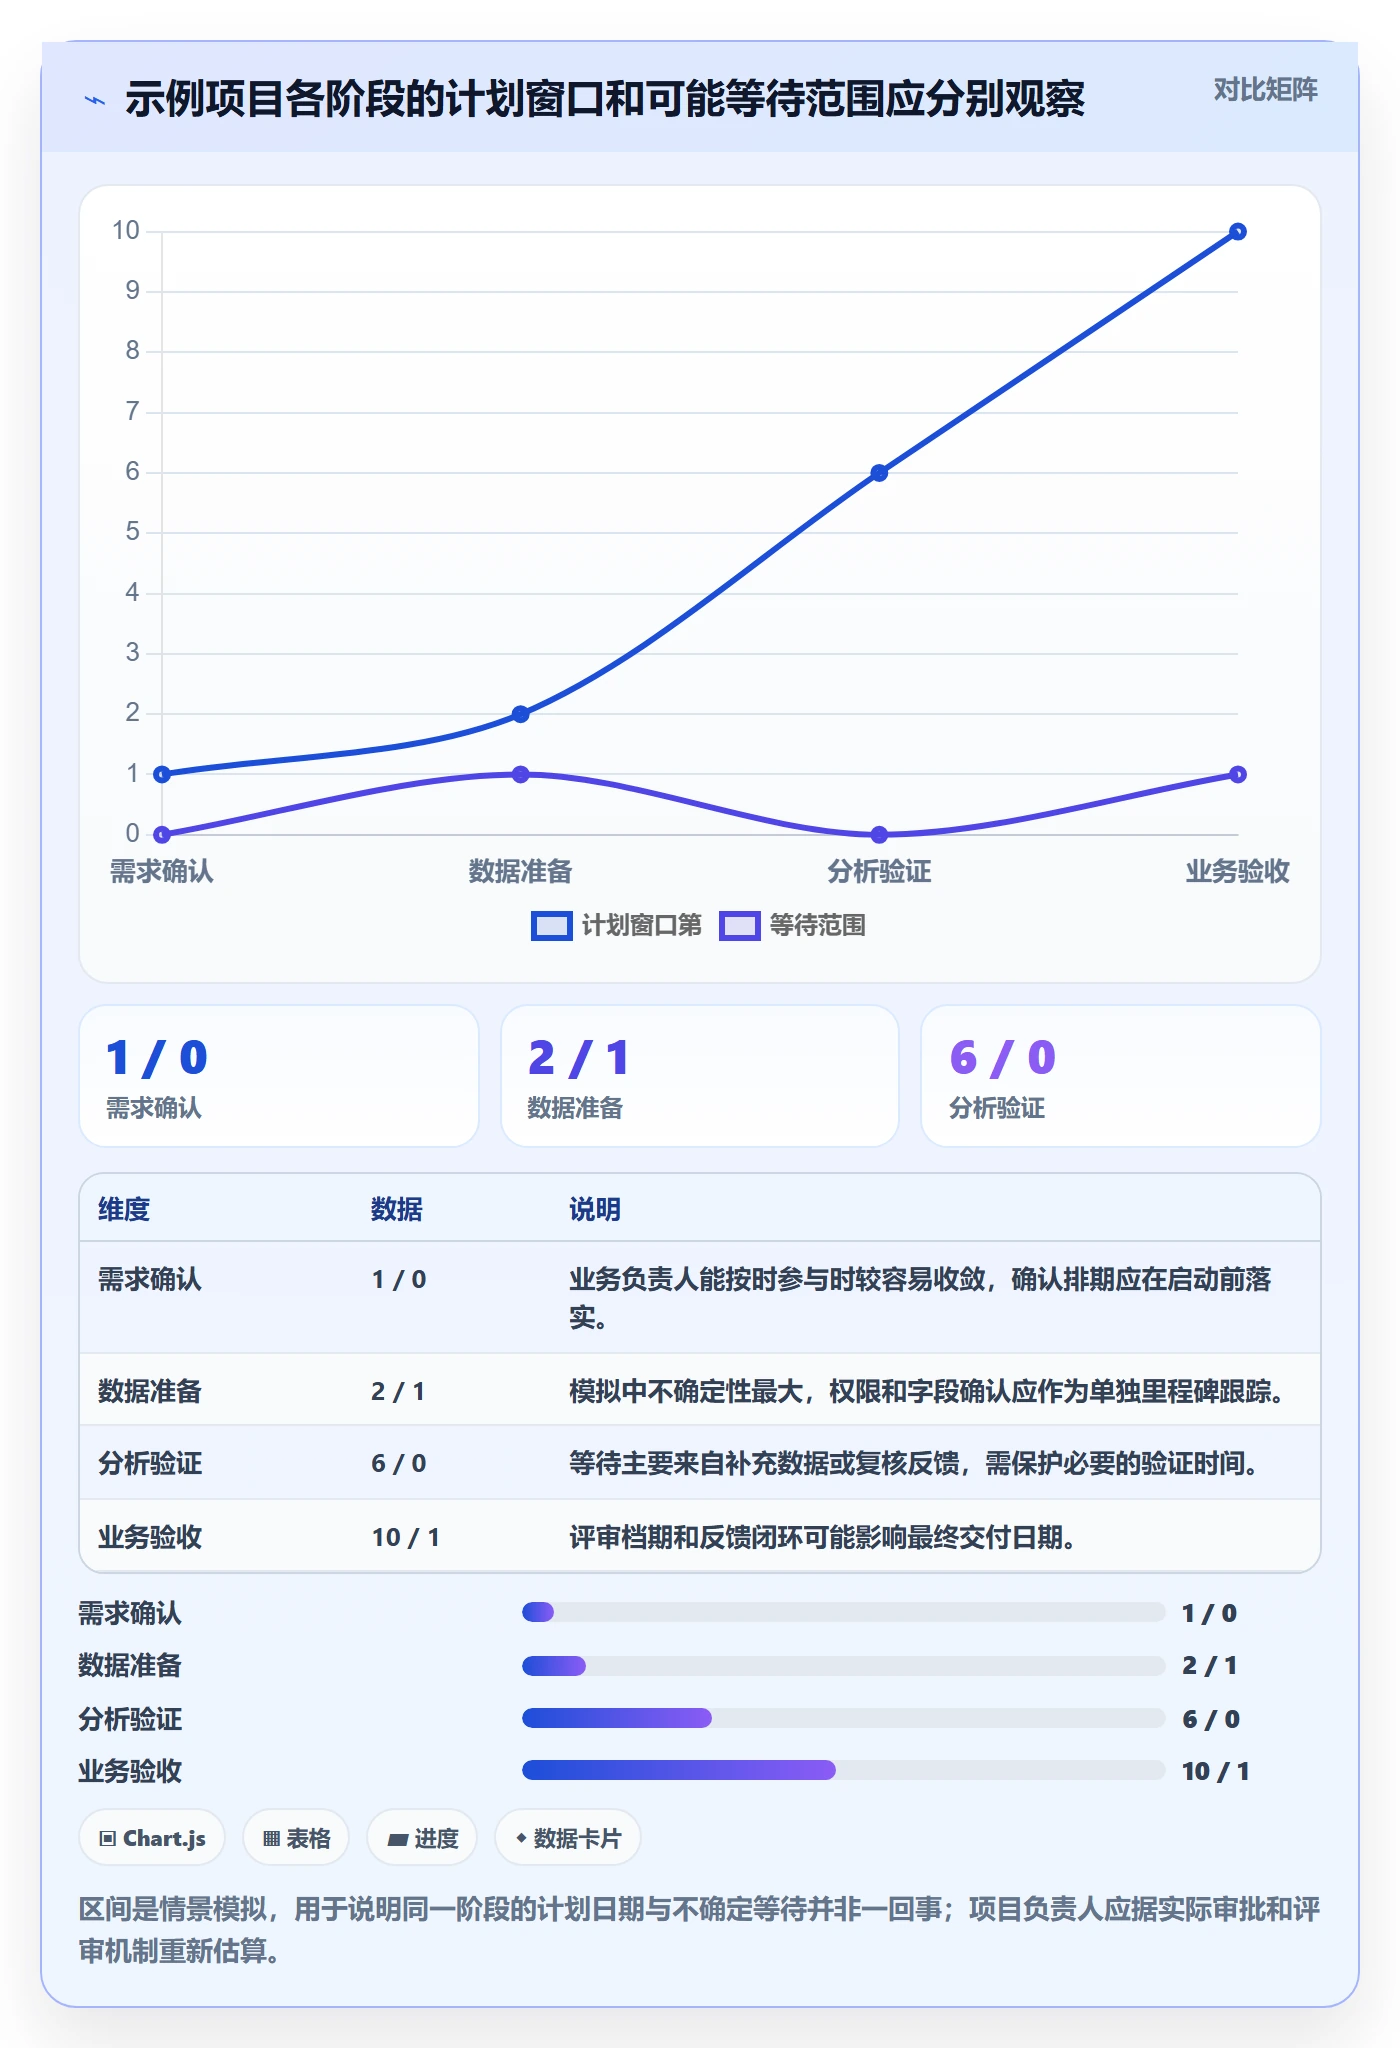
Task: Click the footnote text starting 区间是情景模拟
Action: point(700,1930)
